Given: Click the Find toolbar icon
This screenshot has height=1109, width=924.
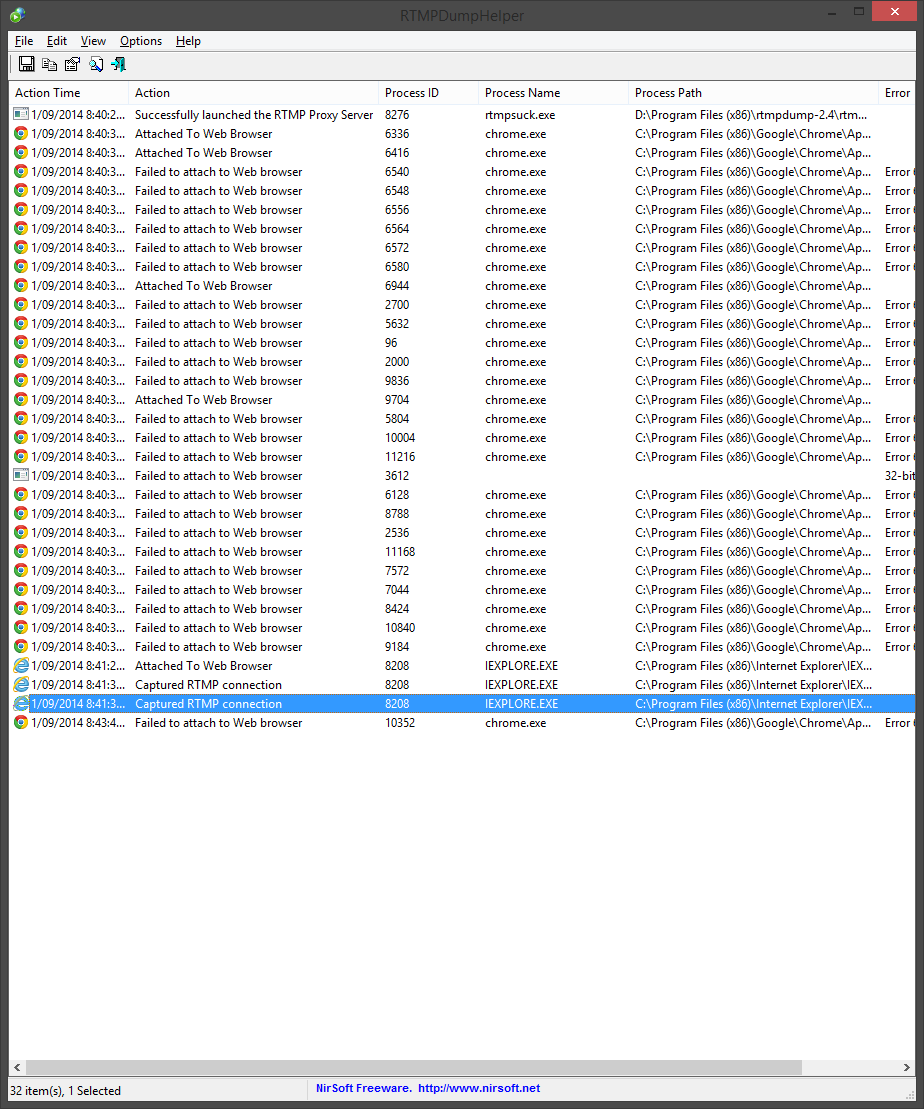Looking at the screenshot, I should pyautogui.click(x=96, y=64).
